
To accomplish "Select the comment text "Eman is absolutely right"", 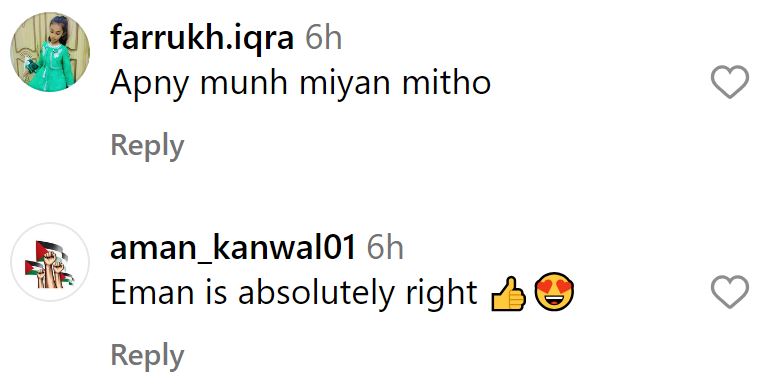I will pos(293,294).
